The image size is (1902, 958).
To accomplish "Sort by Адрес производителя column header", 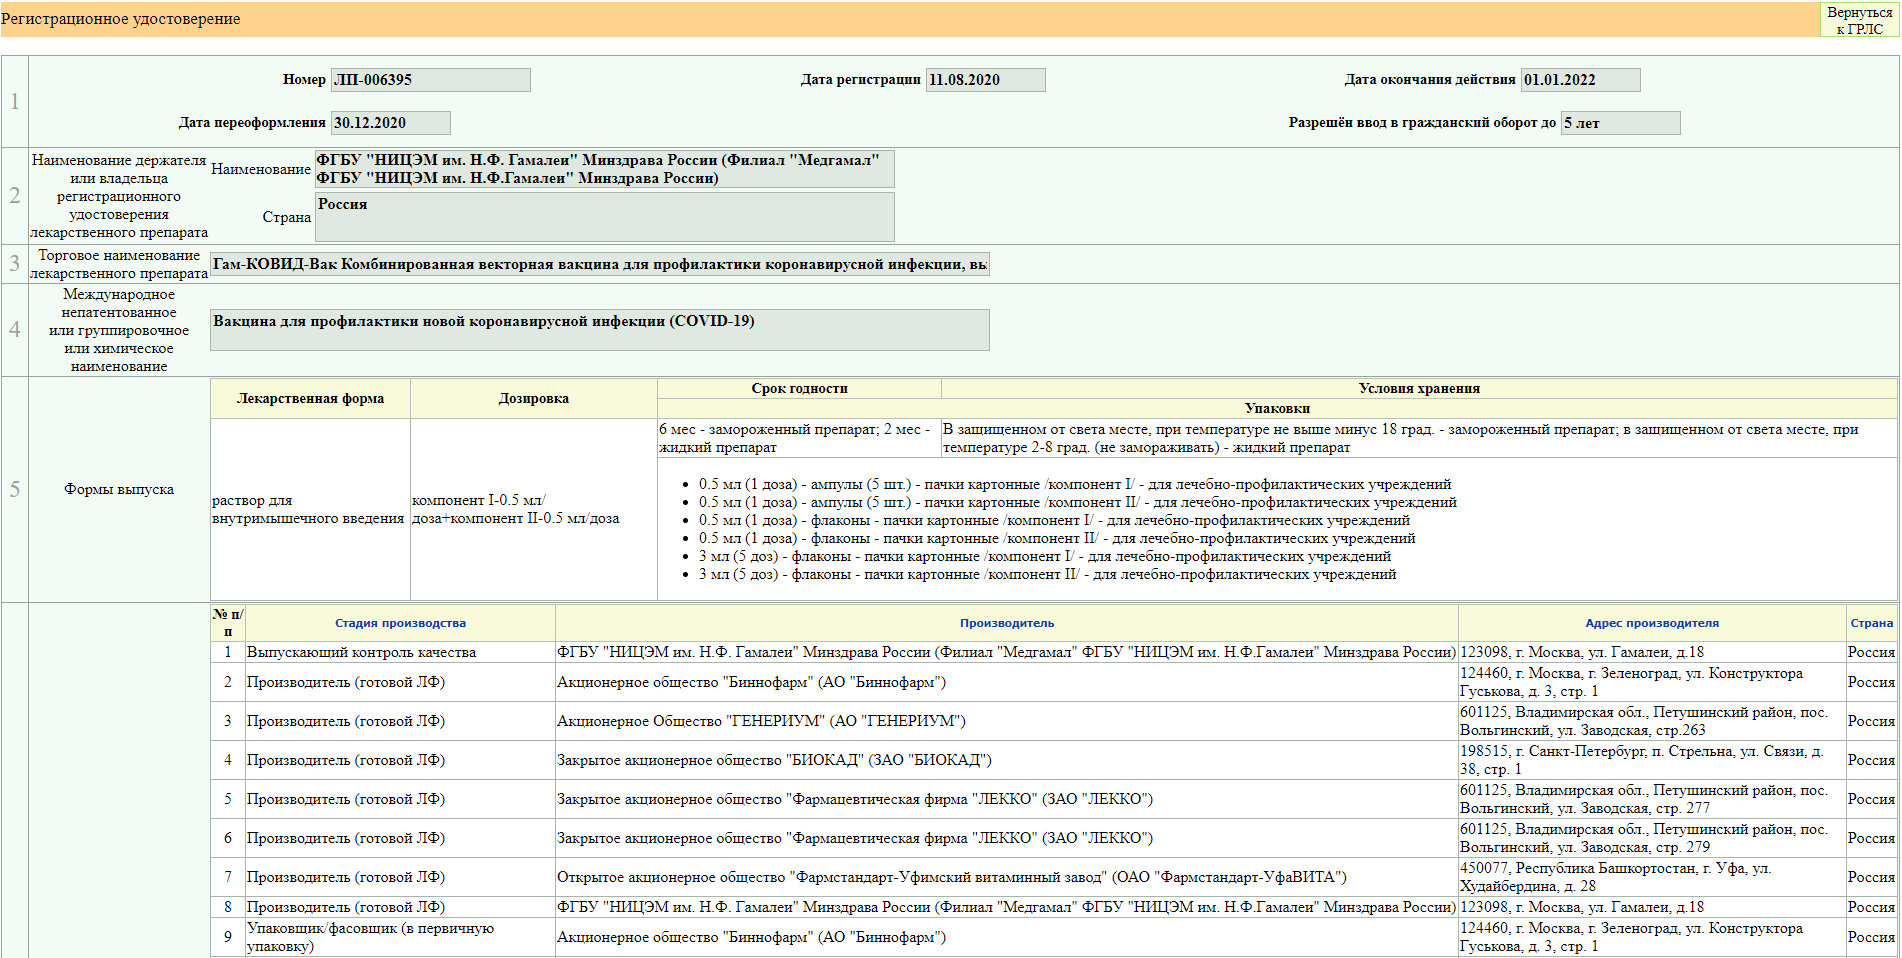I will point(1652,623).
